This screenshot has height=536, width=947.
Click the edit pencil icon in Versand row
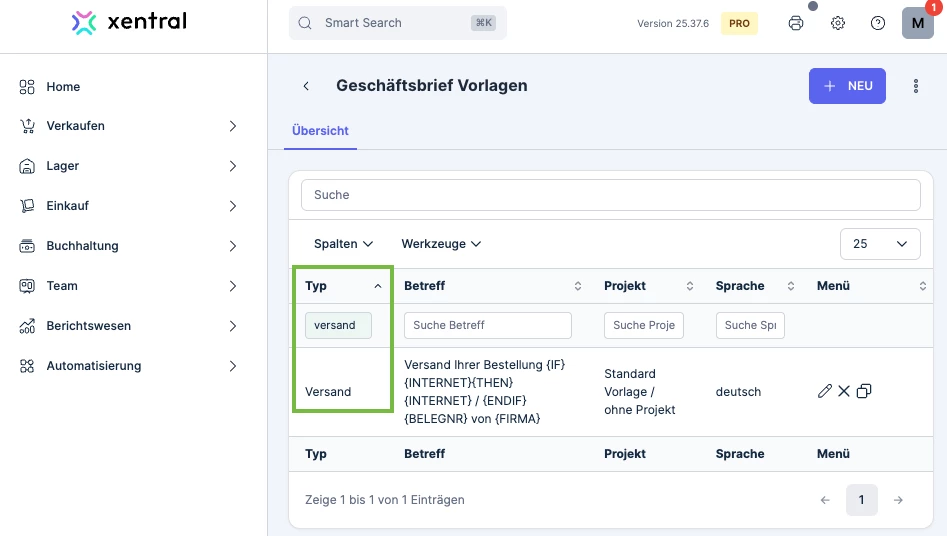(x=824, y=391)
